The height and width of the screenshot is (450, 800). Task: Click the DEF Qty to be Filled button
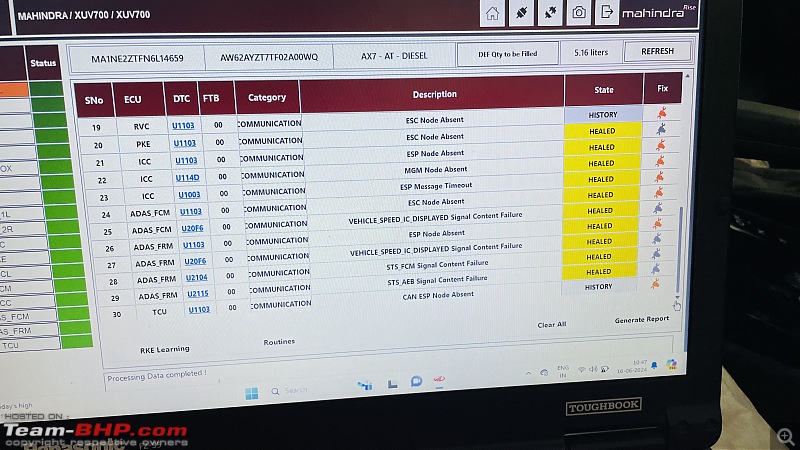(x=508, y=54)
